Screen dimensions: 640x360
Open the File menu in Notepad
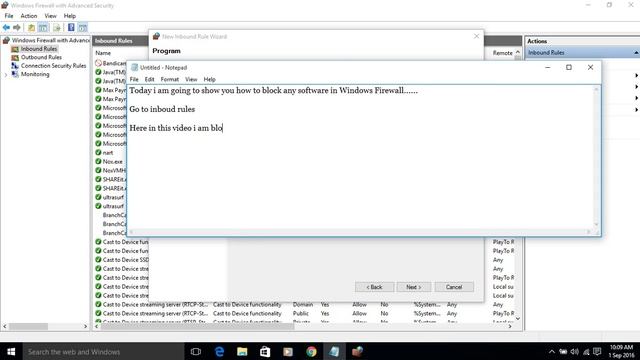tap(134, 79)
